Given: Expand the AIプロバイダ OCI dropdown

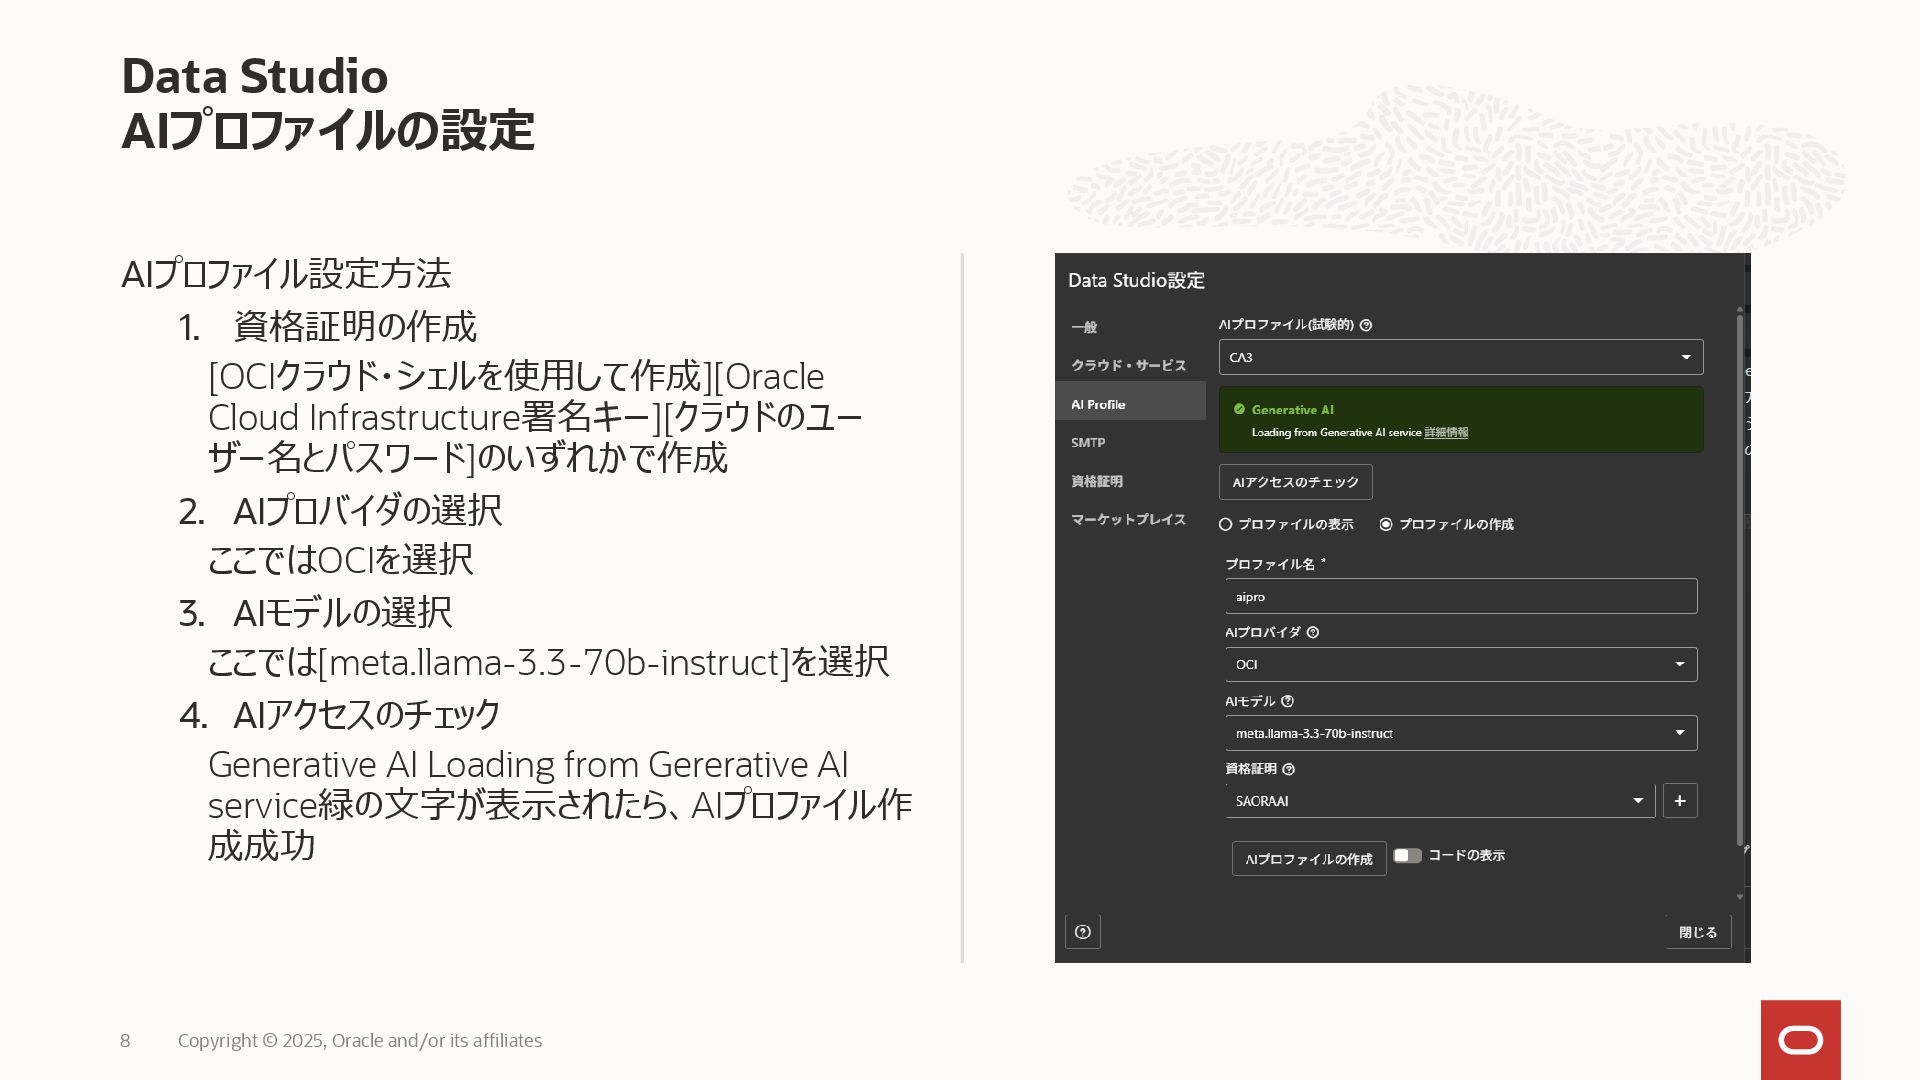Looking at the screenshot, I should click(x=1460, y=664).
